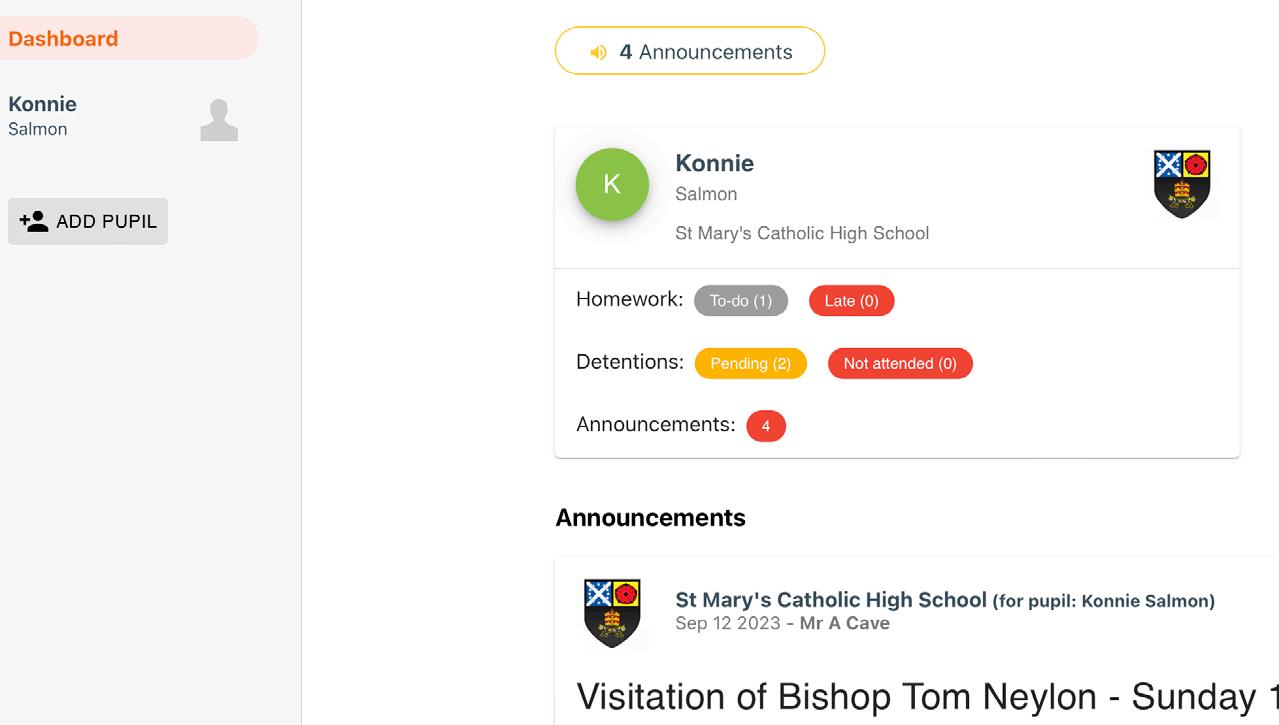Open the Dashboard sidebar item
This screenshot has height=725, width=1279.
tap(64, 39)
